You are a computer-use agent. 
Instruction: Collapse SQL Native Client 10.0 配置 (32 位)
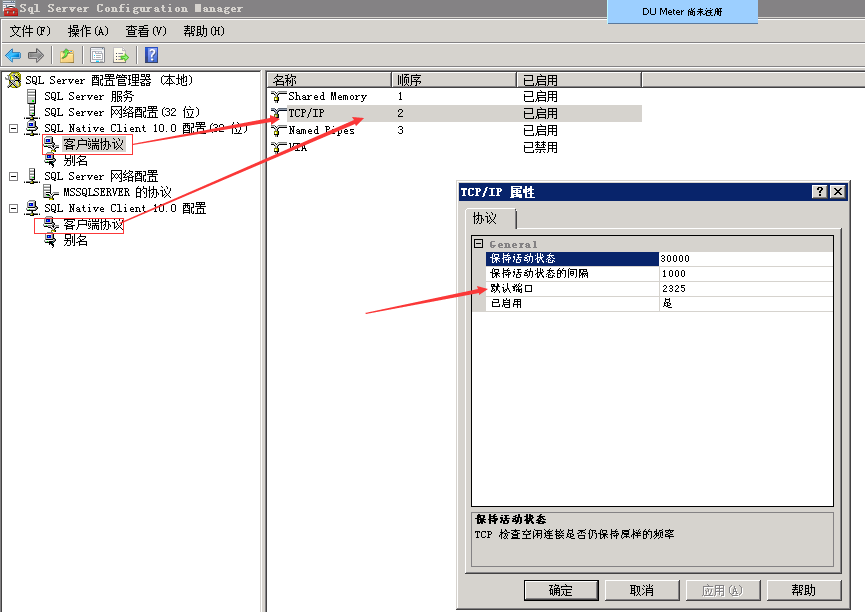tap(13, 129)
